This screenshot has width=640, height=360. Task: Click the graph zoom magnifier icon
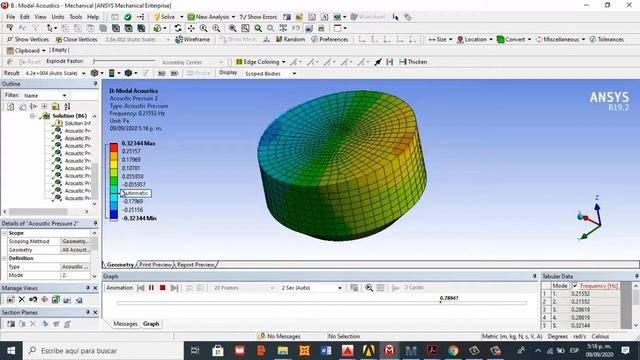[369, 288]
